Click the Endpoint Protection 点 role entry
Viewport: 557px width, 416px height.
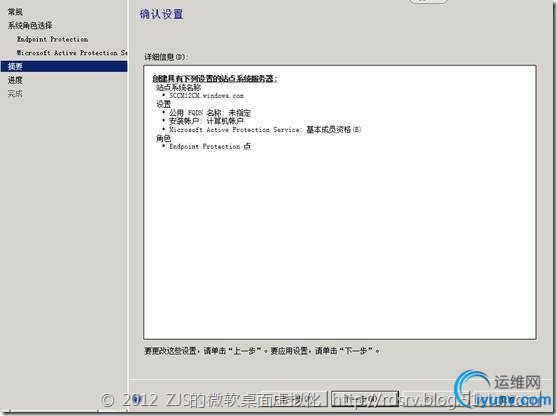[210, 146]
